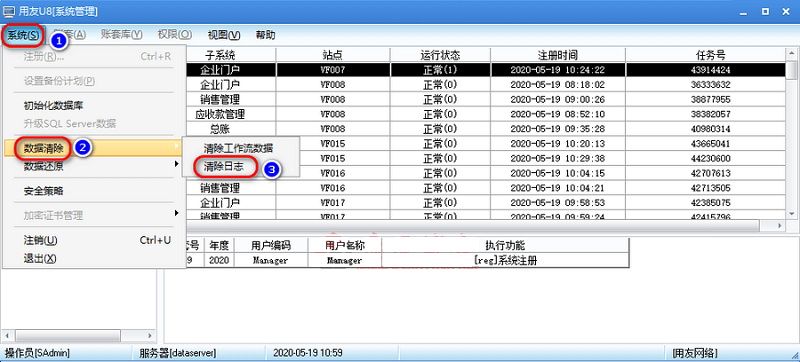This screenshot has height=362, width=800.
Task: Click status bar 服务器[dataserver]
Action: click(178, 352)
